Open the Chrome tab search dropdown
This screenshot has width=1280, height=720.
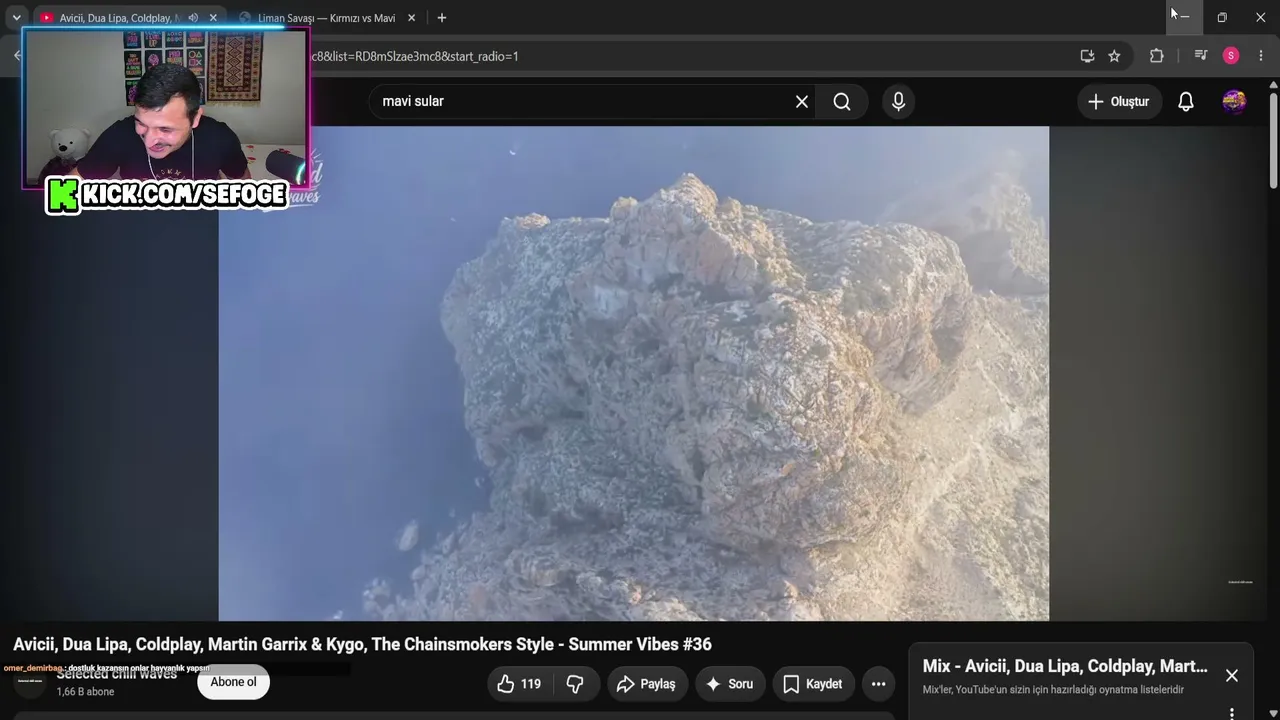point(16,18)
